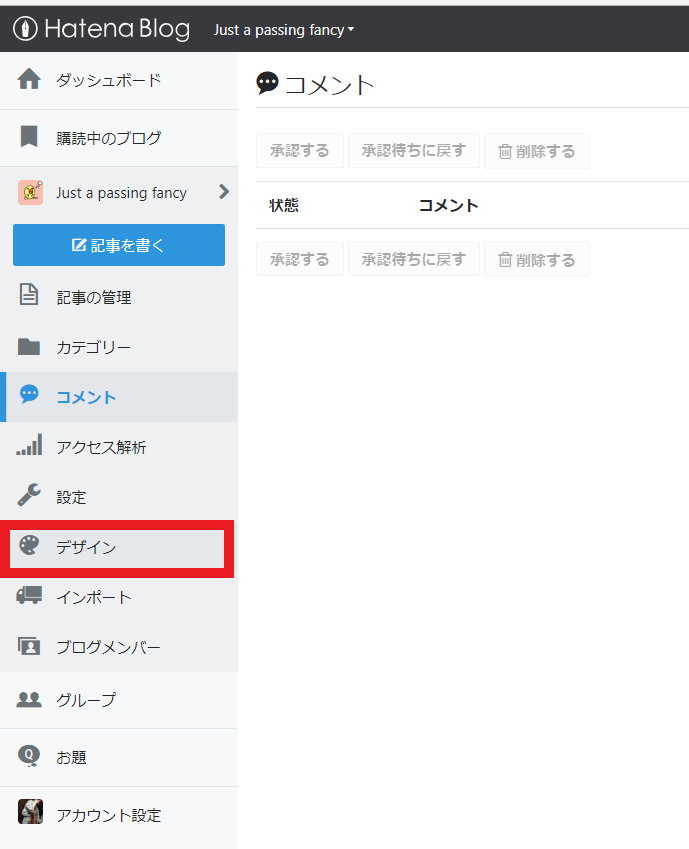
Task: Click the people icon for グループ
Action: click(29, 699)
